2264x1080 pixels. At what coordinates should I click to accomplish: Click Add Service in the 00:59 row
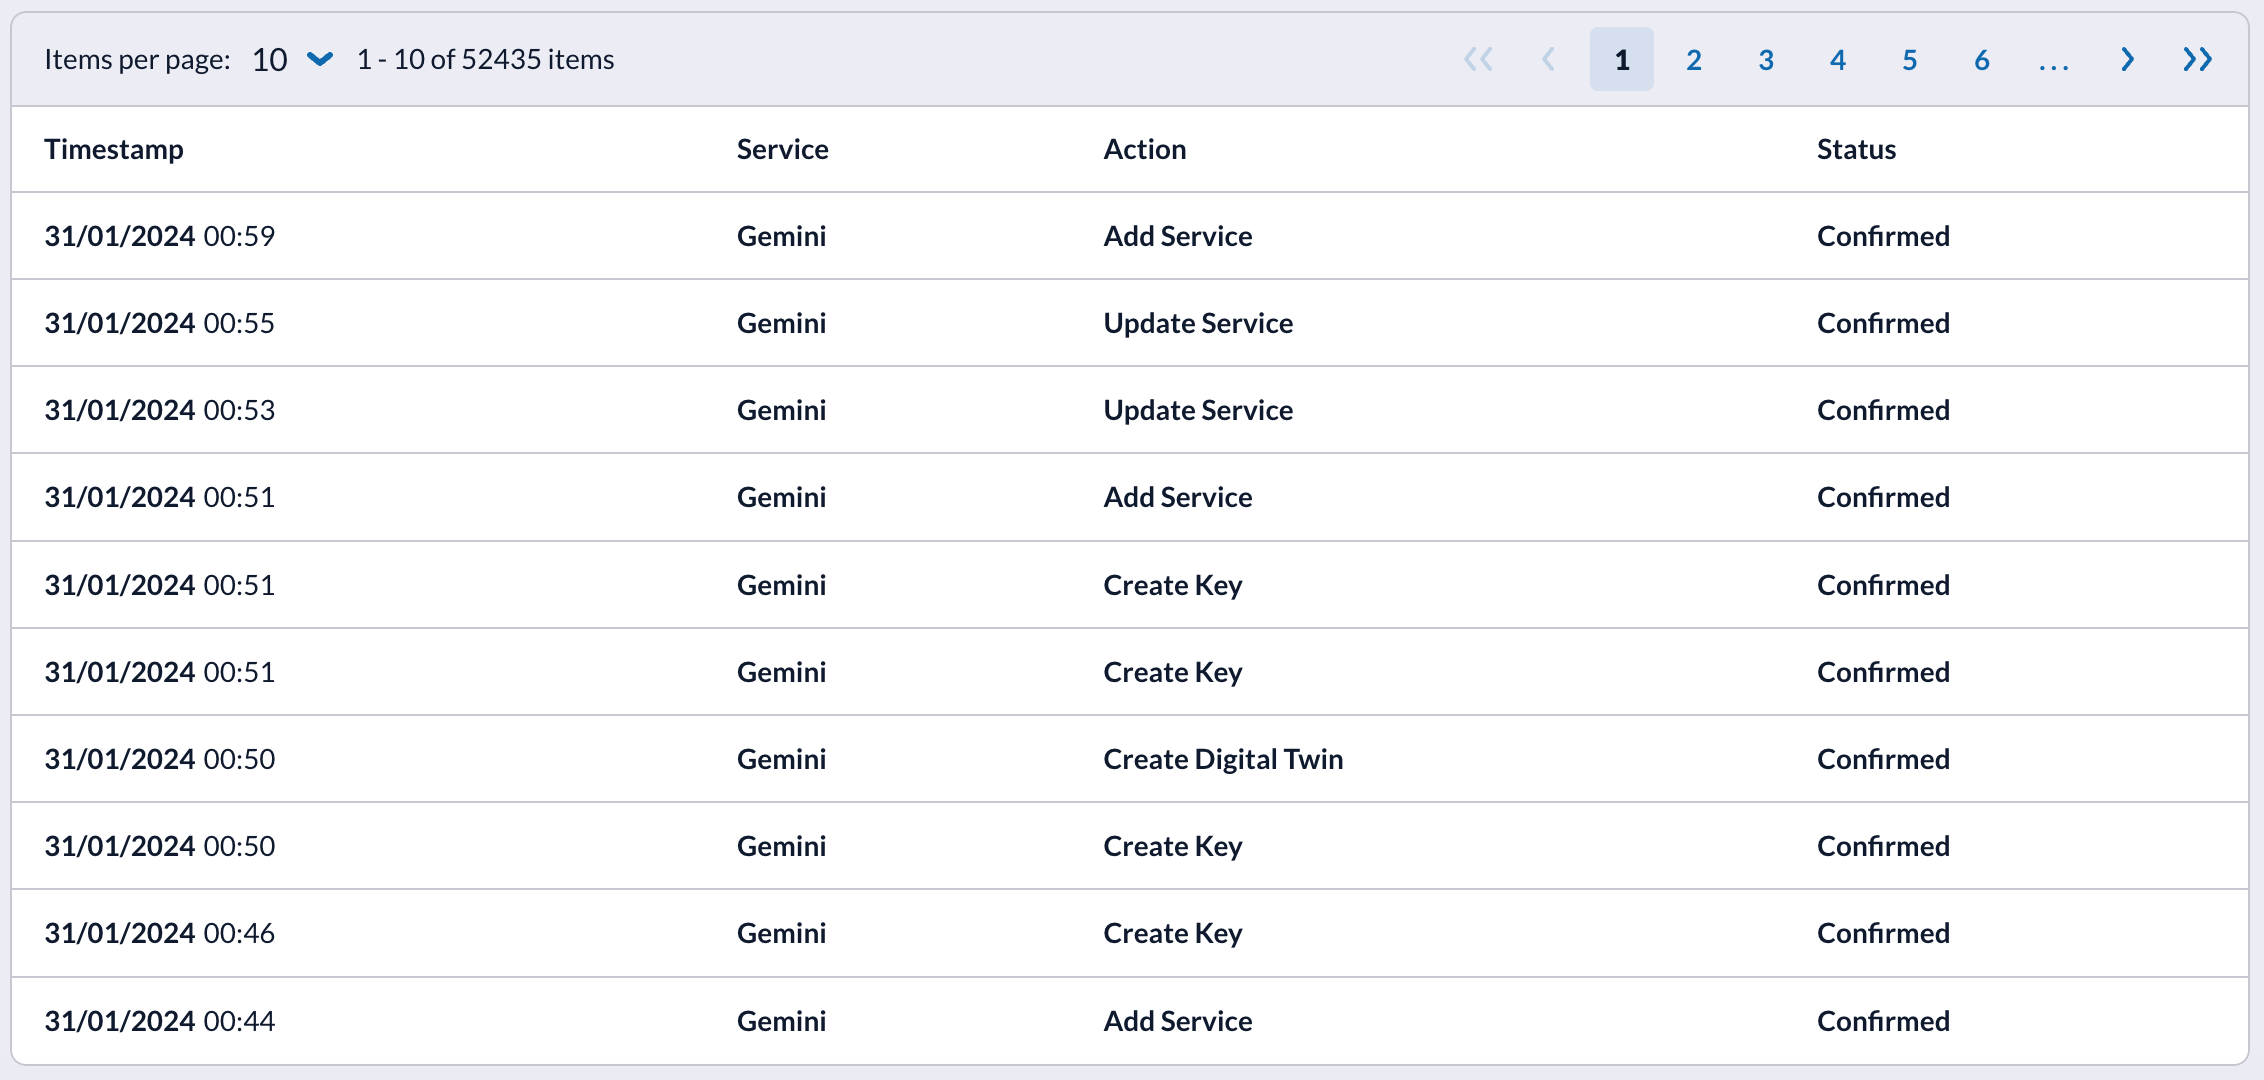click(1178, 236)
